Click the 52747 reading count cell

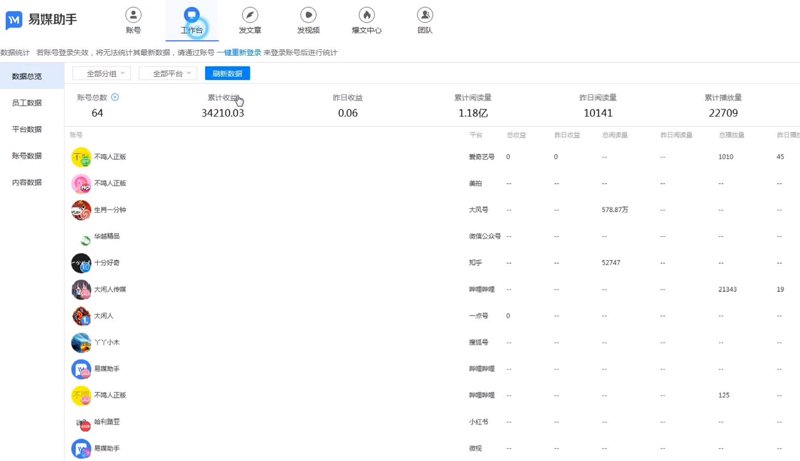pyautogui.click(x=611, y=263)
